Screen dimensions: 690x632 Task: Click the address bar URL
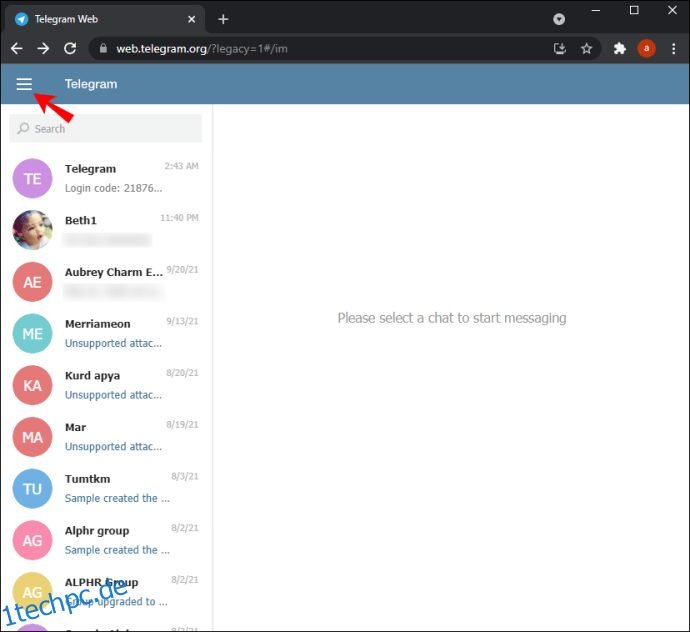tap(202, 48)
